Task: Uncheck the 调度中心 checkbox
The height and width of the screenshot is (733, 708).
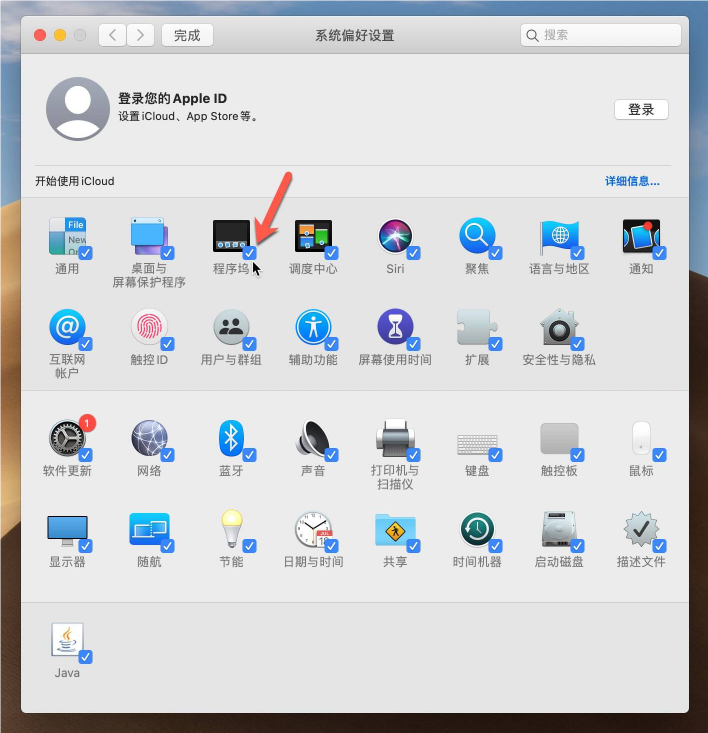Action: (331, 253)
